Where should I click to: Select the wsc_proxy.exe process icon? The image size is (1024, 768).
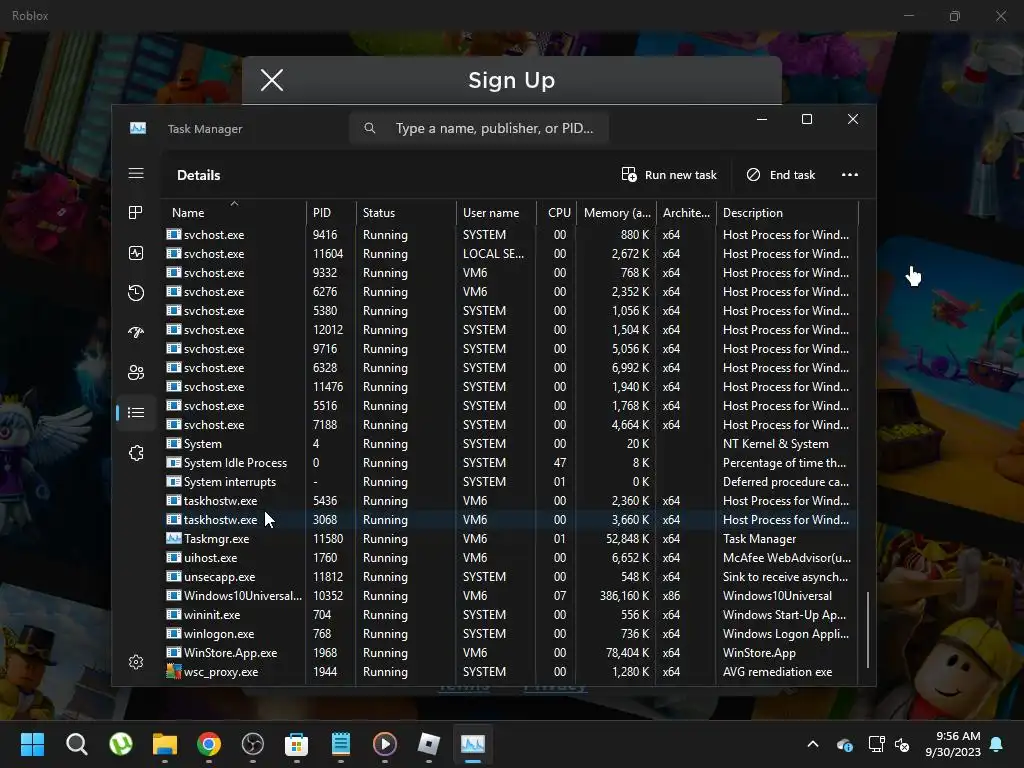coord(173,671)
